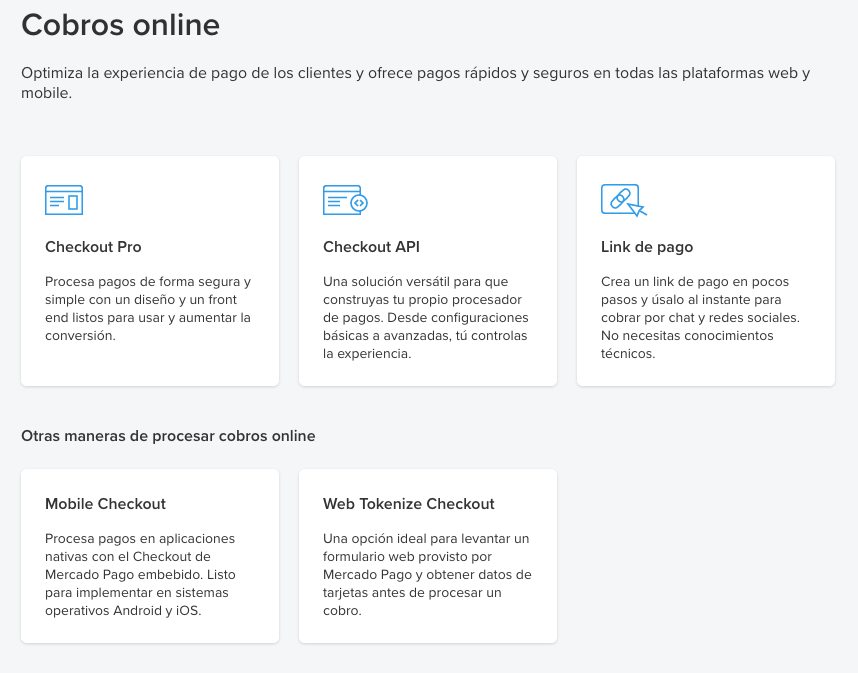Open the Checkout Pro card title
The height and width of the screenshot is (673, 858).
tap(93, 247)
